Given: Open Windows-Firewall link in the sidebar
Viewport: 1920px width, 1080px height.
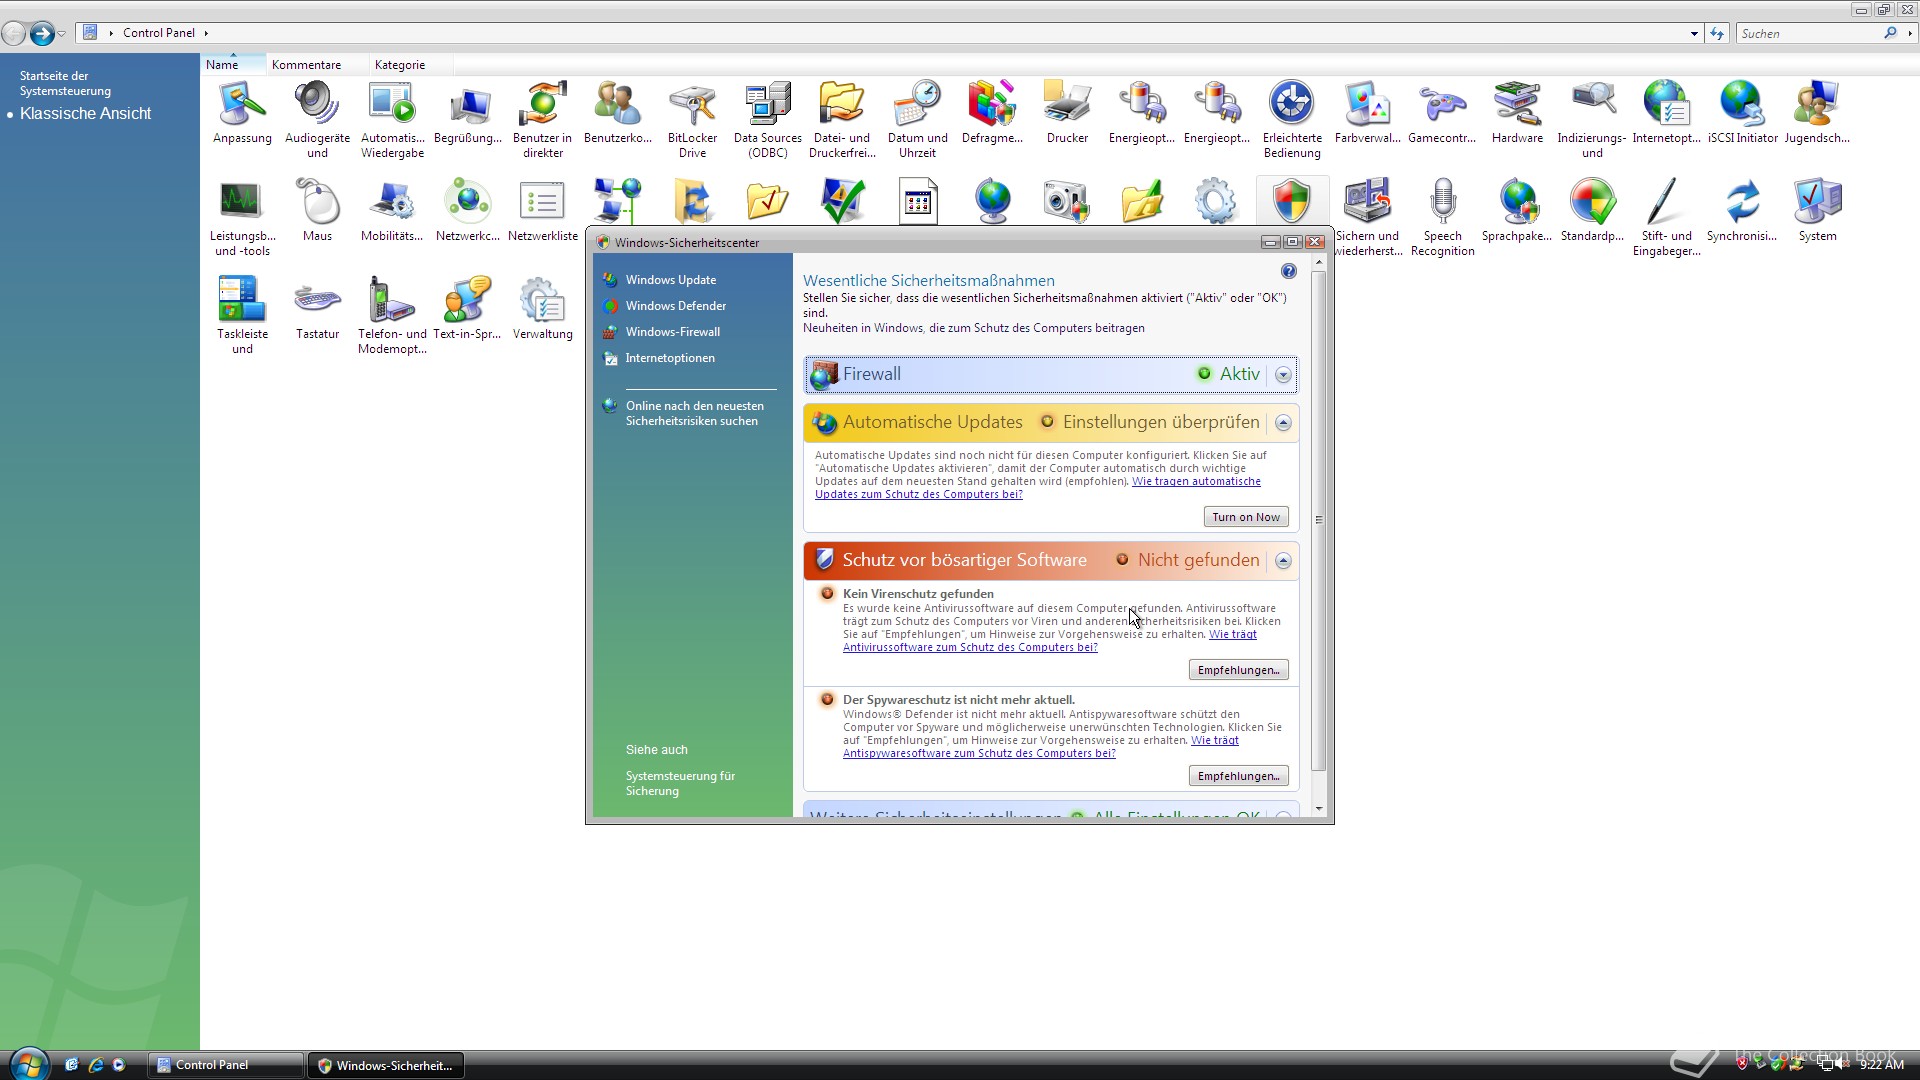Looking at the screenshot, I should tap(672, 332).
